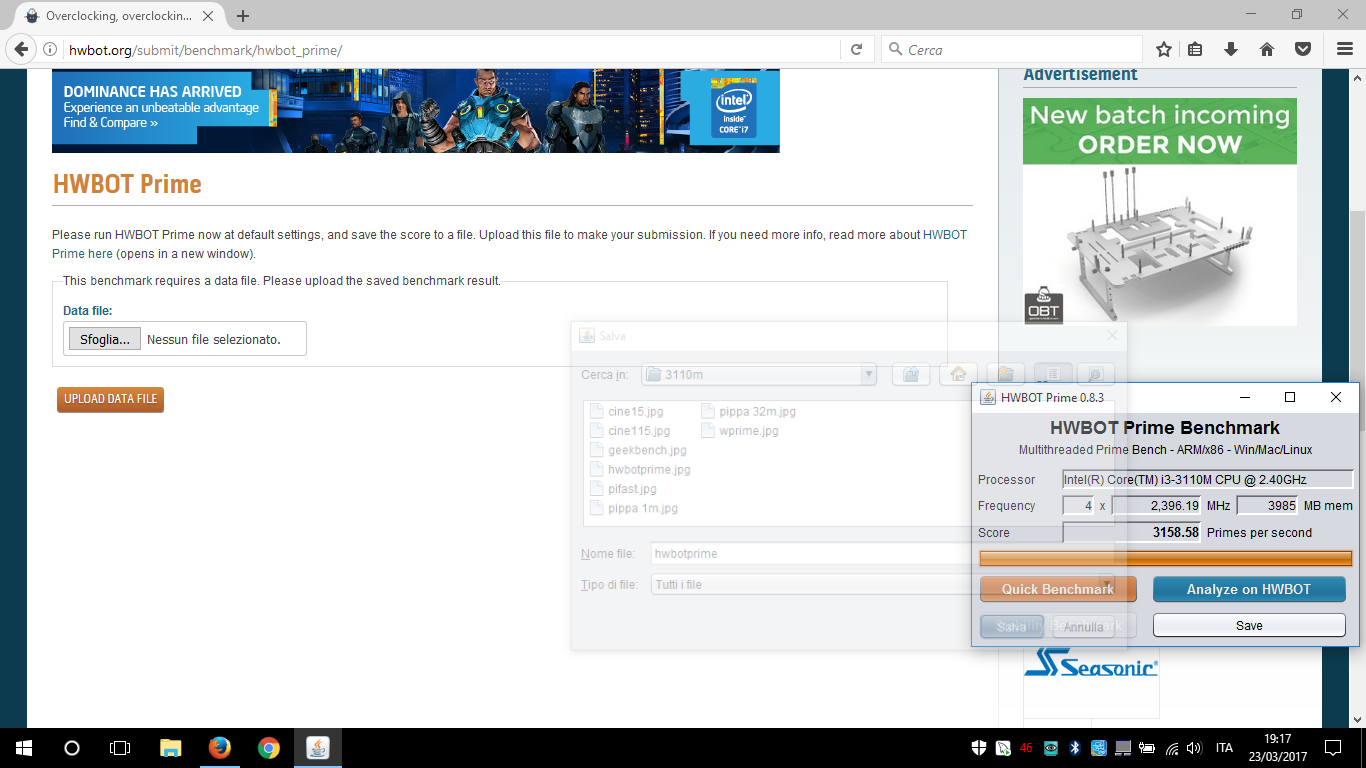Select geekbench.jpg in file list
1366x768 pixels.
tap(638, 450)
